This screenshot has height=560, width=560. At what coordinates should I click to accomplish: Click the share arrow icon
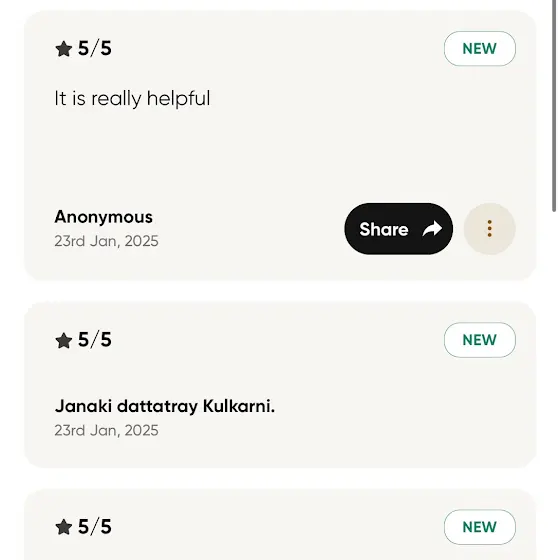(432, 229)
